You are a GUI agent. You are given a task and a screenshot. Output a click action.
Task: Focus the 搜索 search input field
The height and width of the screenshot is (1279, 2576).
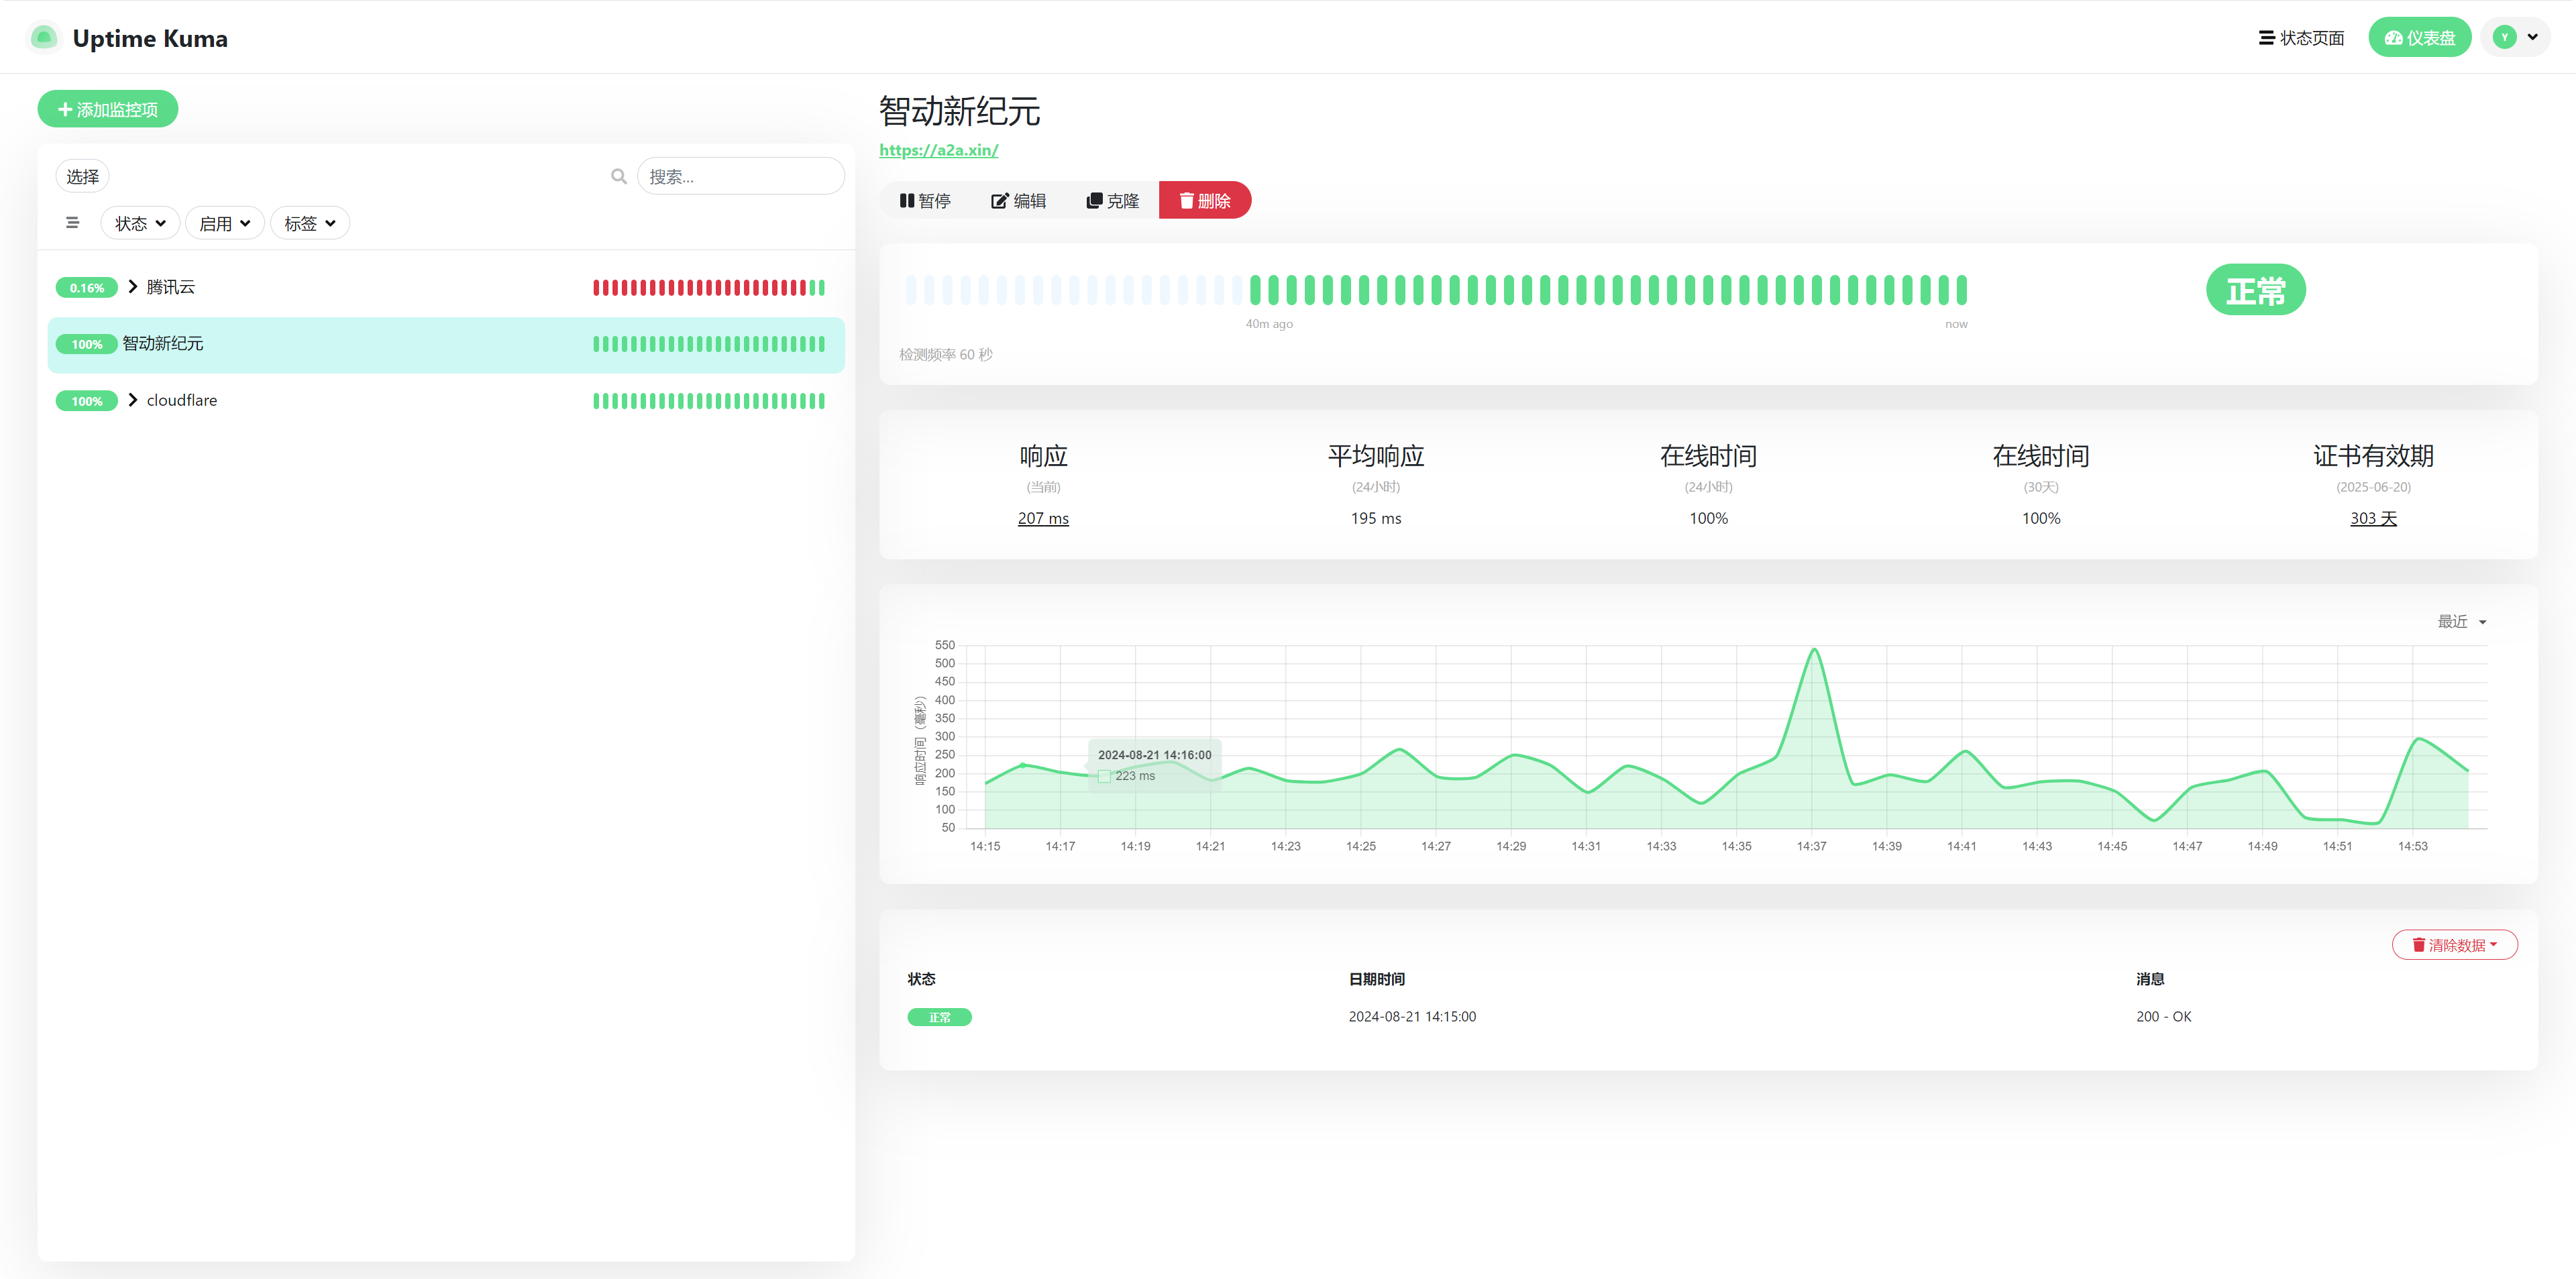(740, 177)
